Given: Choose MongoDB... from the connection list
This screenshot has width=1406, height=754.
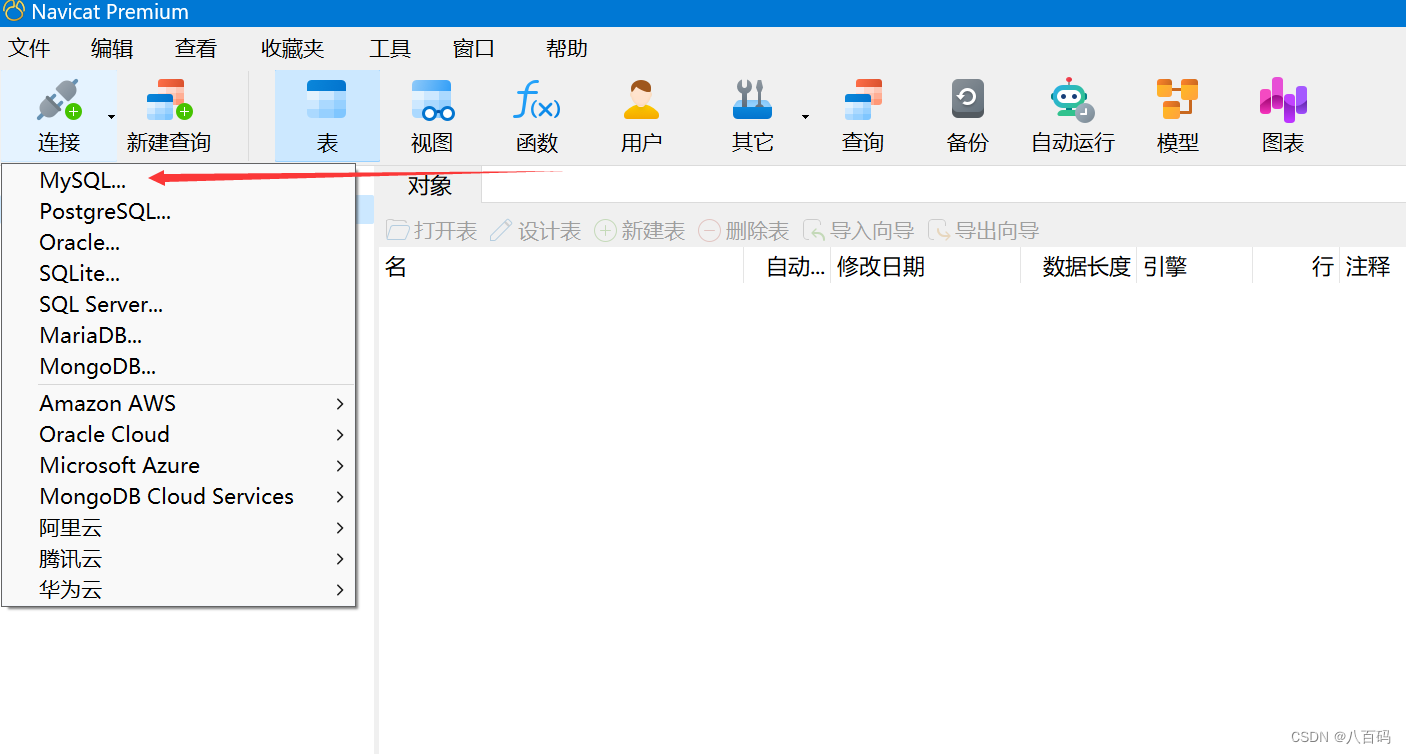Looking at the screenshot, I should 179,366.
